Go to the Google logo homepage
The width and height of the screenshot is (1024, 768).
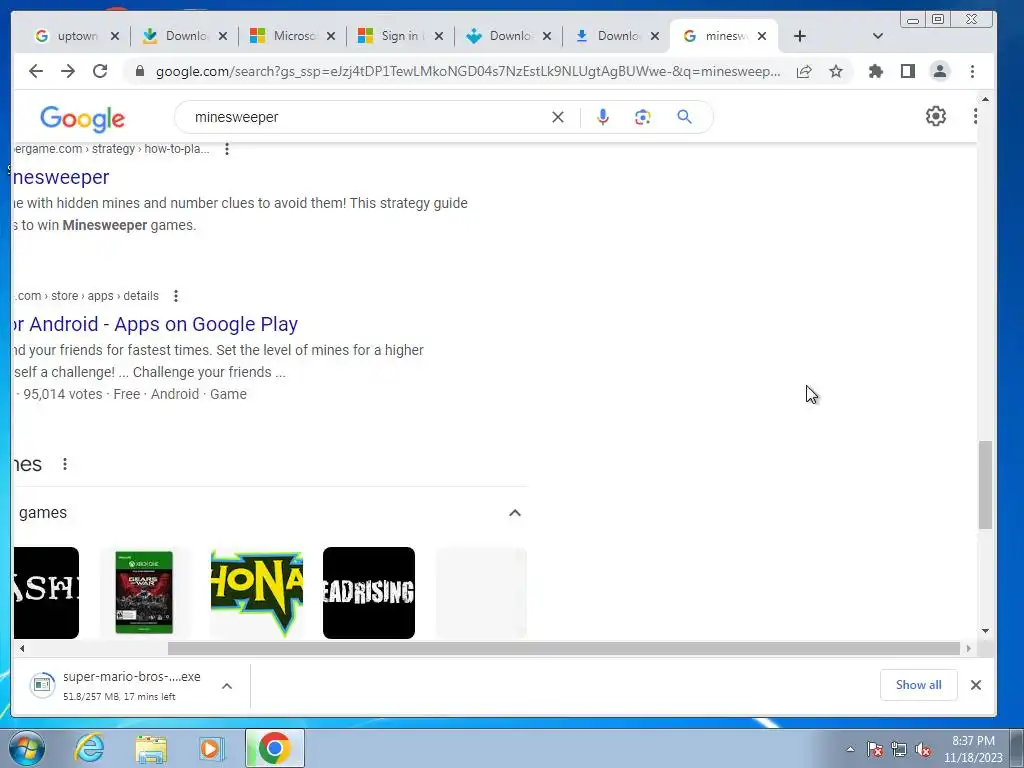(x=82, y=118)
